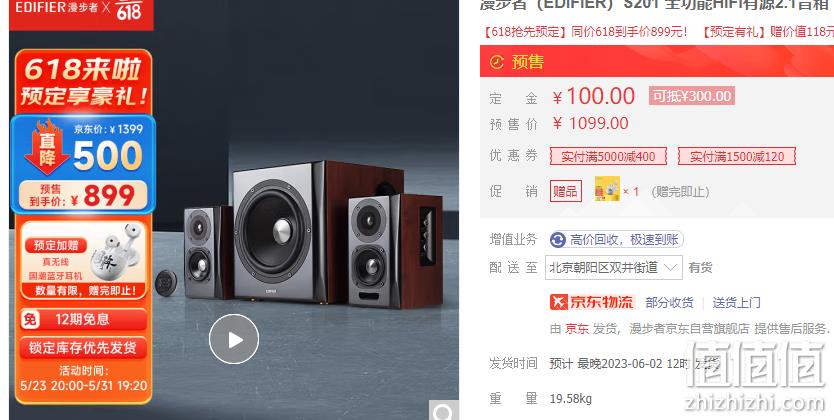Click the dropdown chevron for delivery address
The height and width of the screenshot is (420, 834).
pos(671,267)
